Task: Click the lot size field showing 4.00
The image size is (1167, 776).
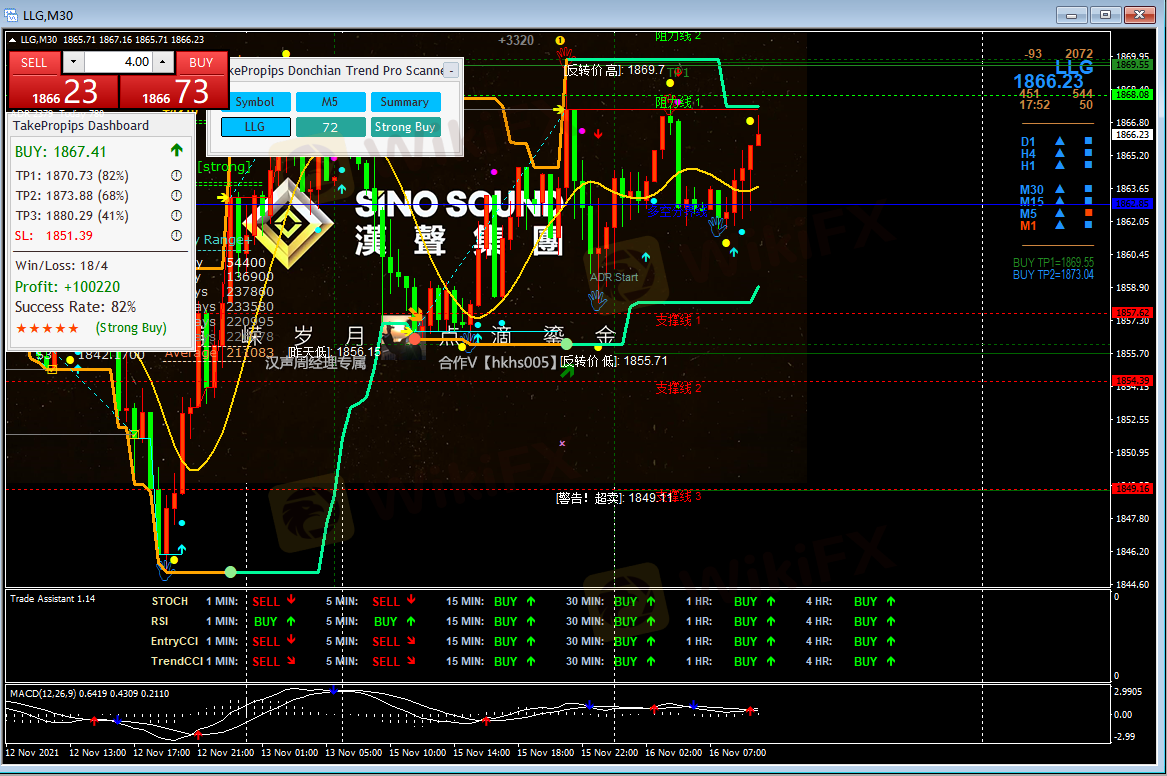Action: 118,62
